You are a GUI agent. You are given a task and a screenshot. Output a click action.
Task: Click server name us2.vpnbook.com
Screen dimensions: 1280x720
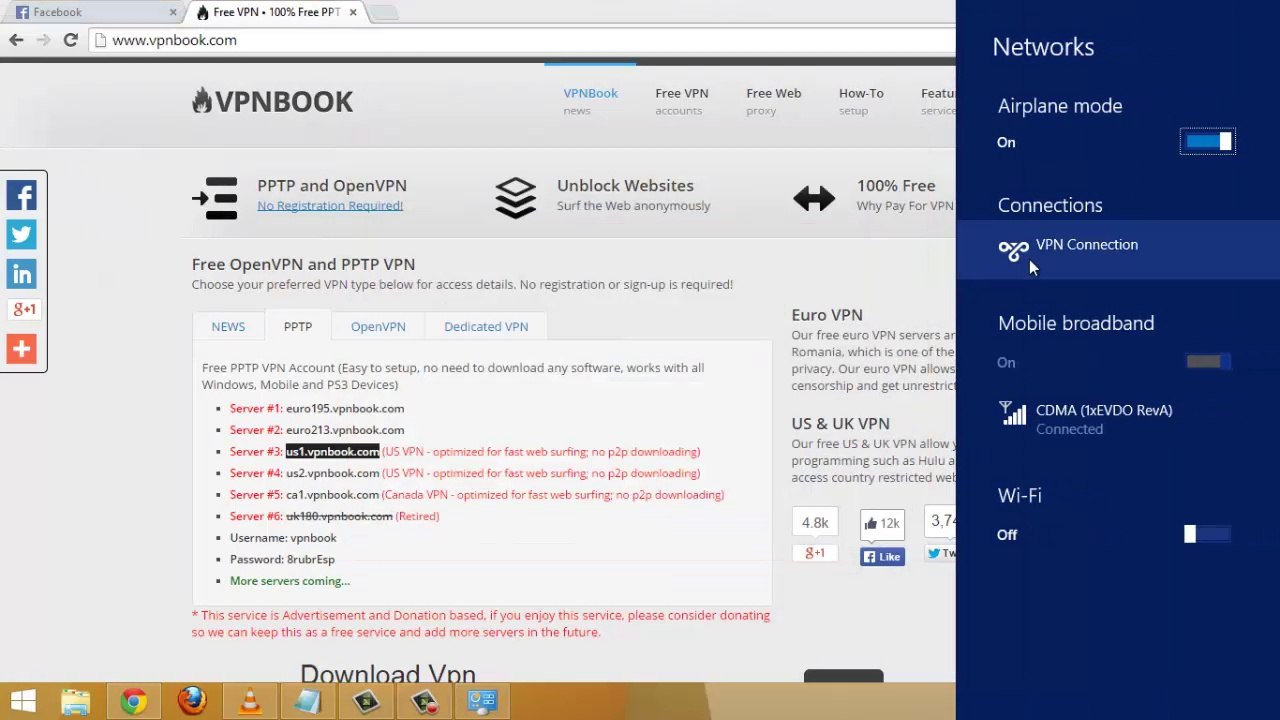[x=332, y=473]
